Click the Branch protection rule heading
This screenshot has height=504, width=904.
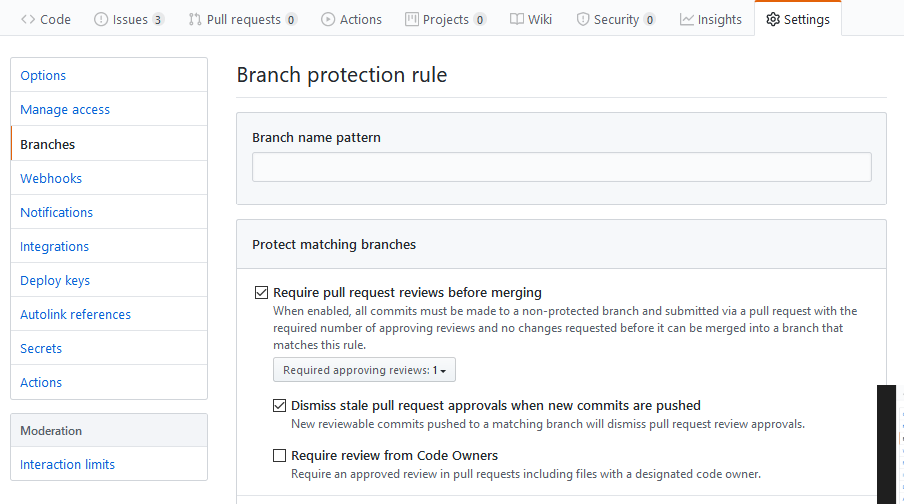point(342,75)
